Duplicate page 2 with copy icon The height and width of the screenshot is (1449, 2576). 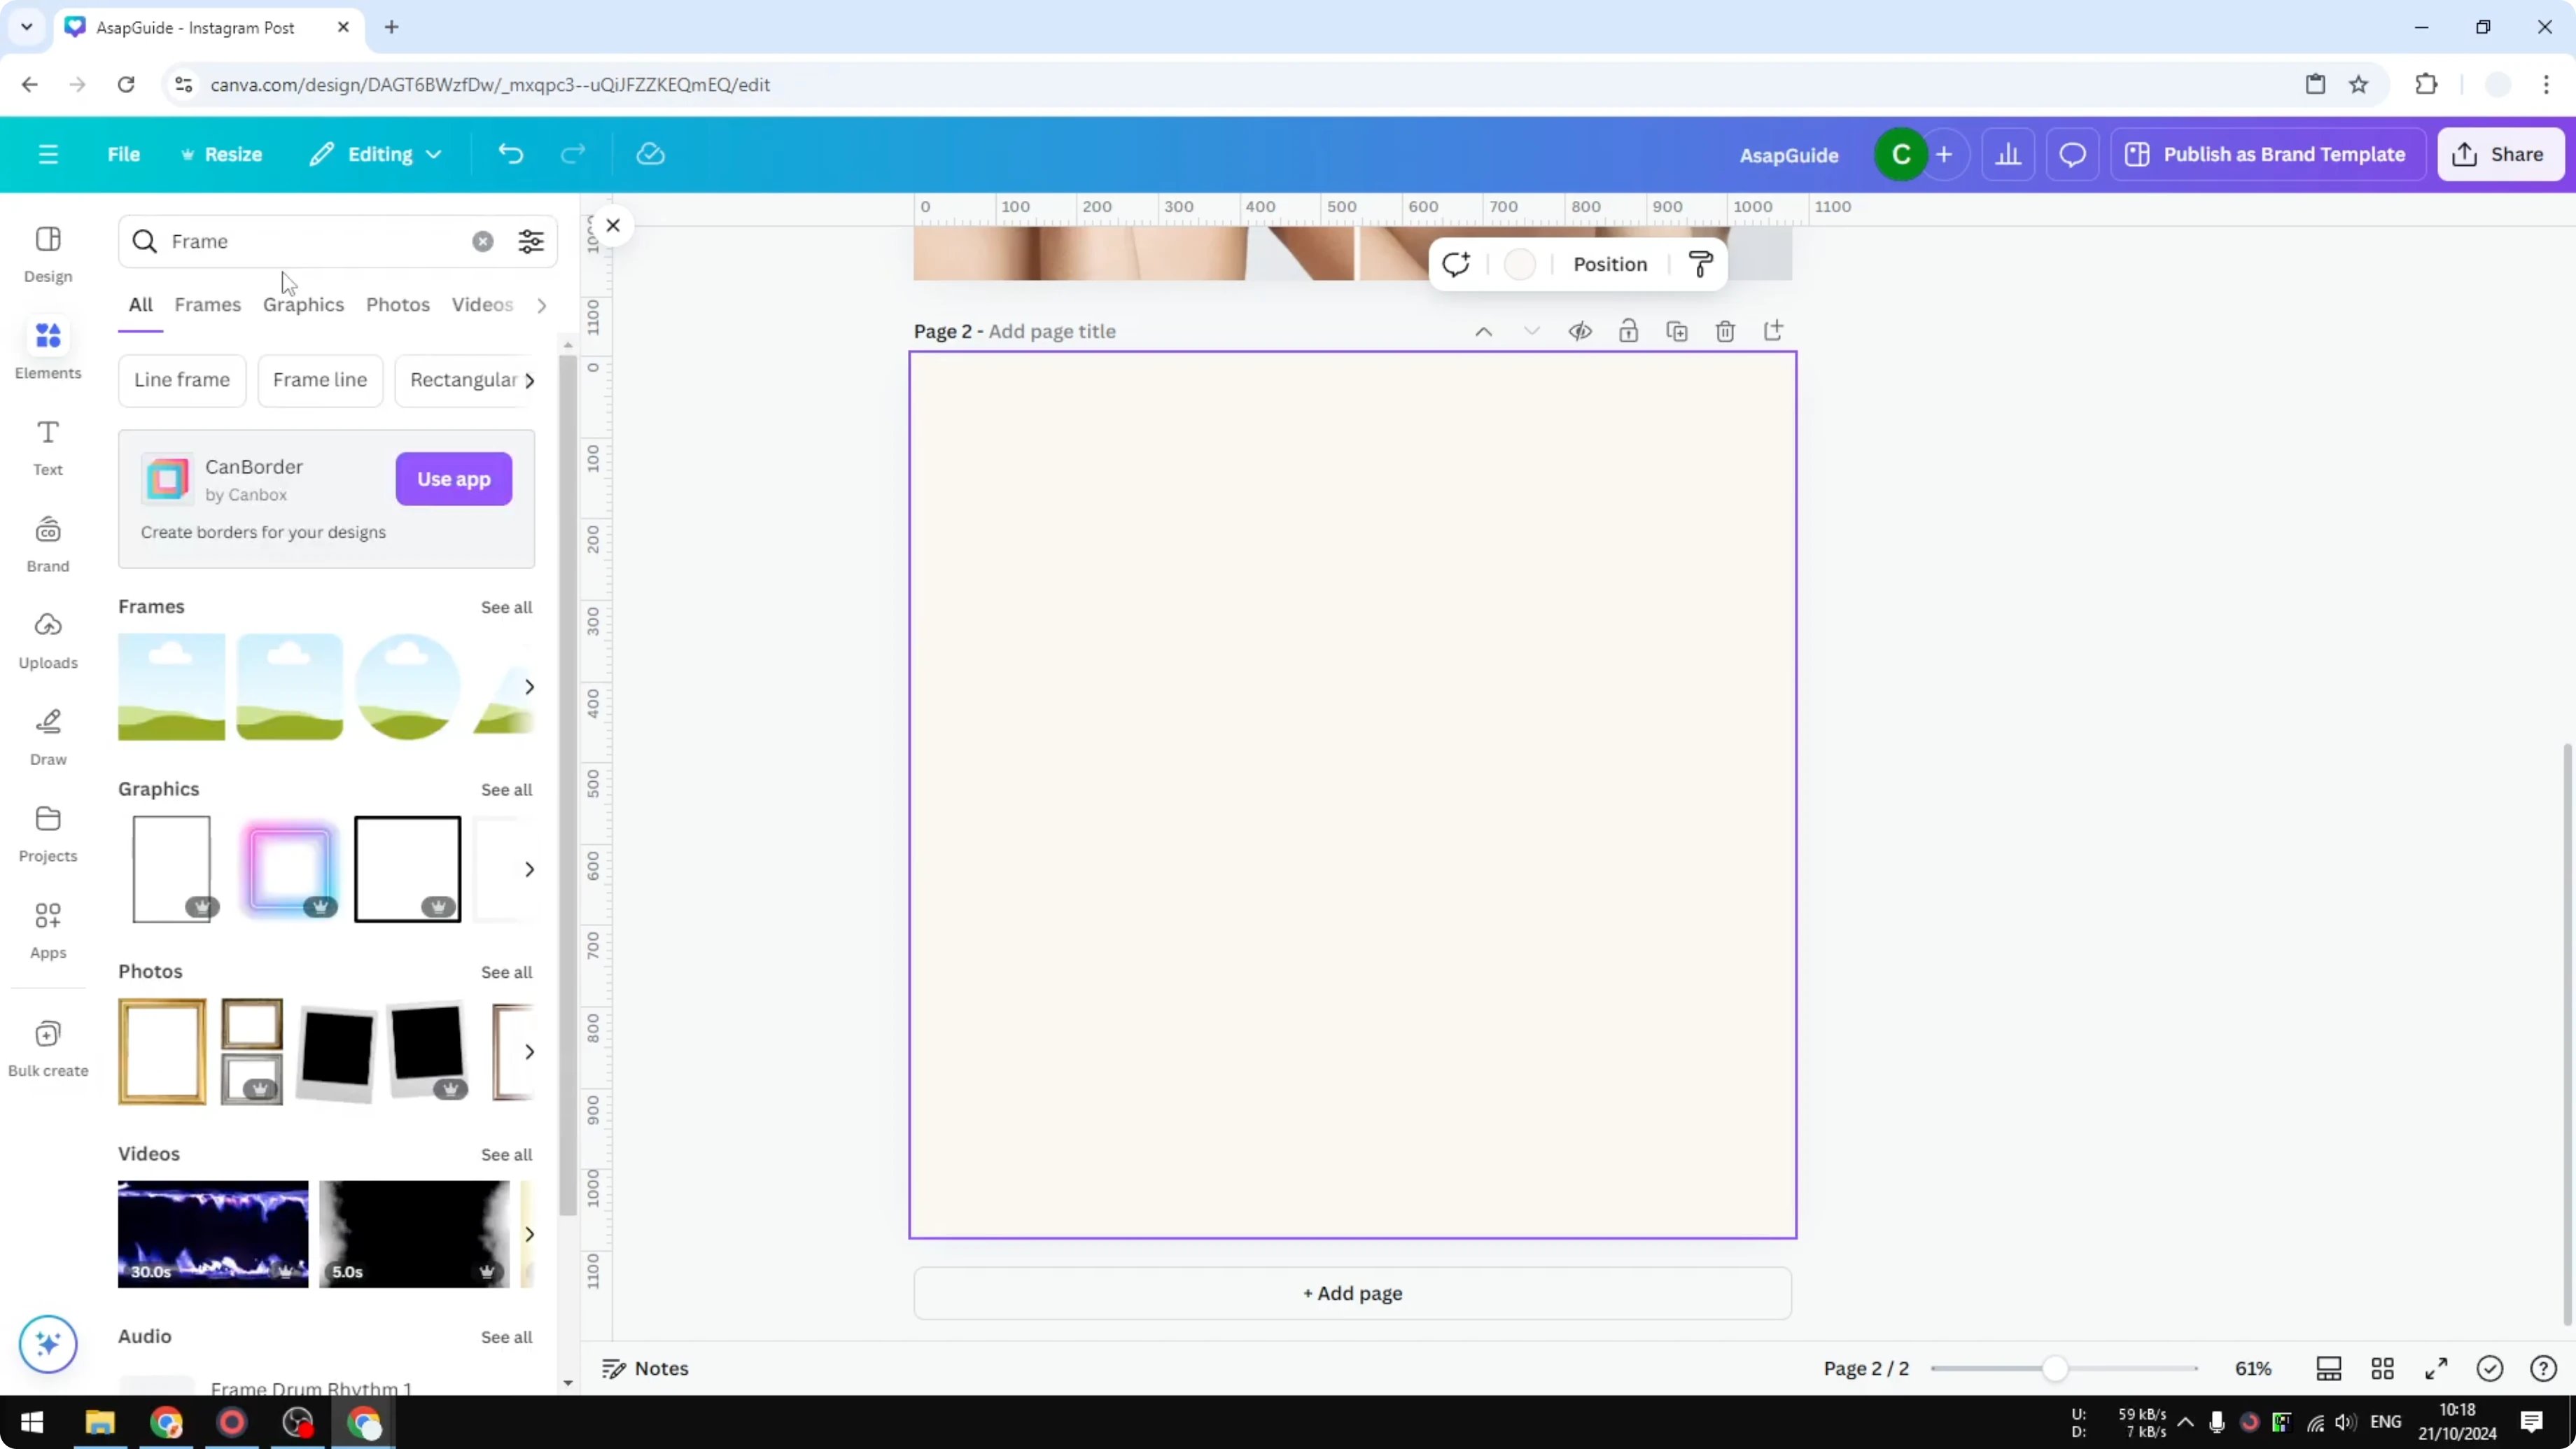click(1677, 330)
